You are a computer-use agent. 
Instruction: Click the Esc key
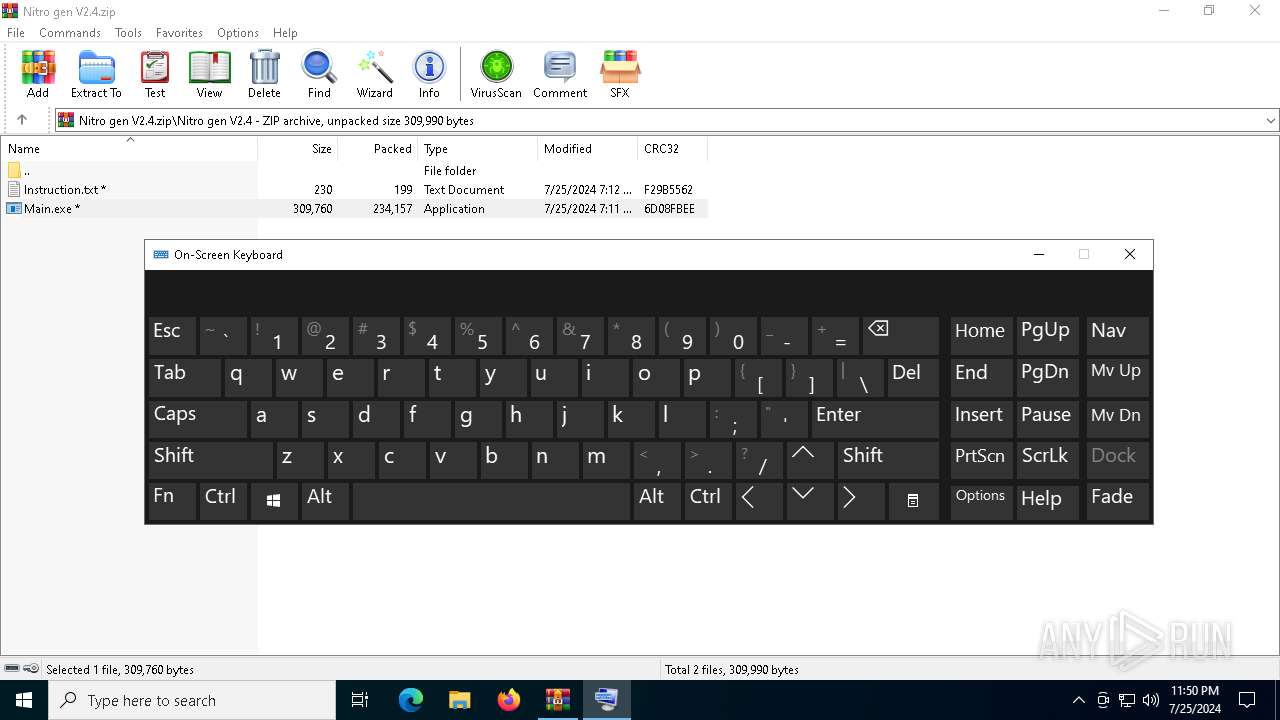172,335
